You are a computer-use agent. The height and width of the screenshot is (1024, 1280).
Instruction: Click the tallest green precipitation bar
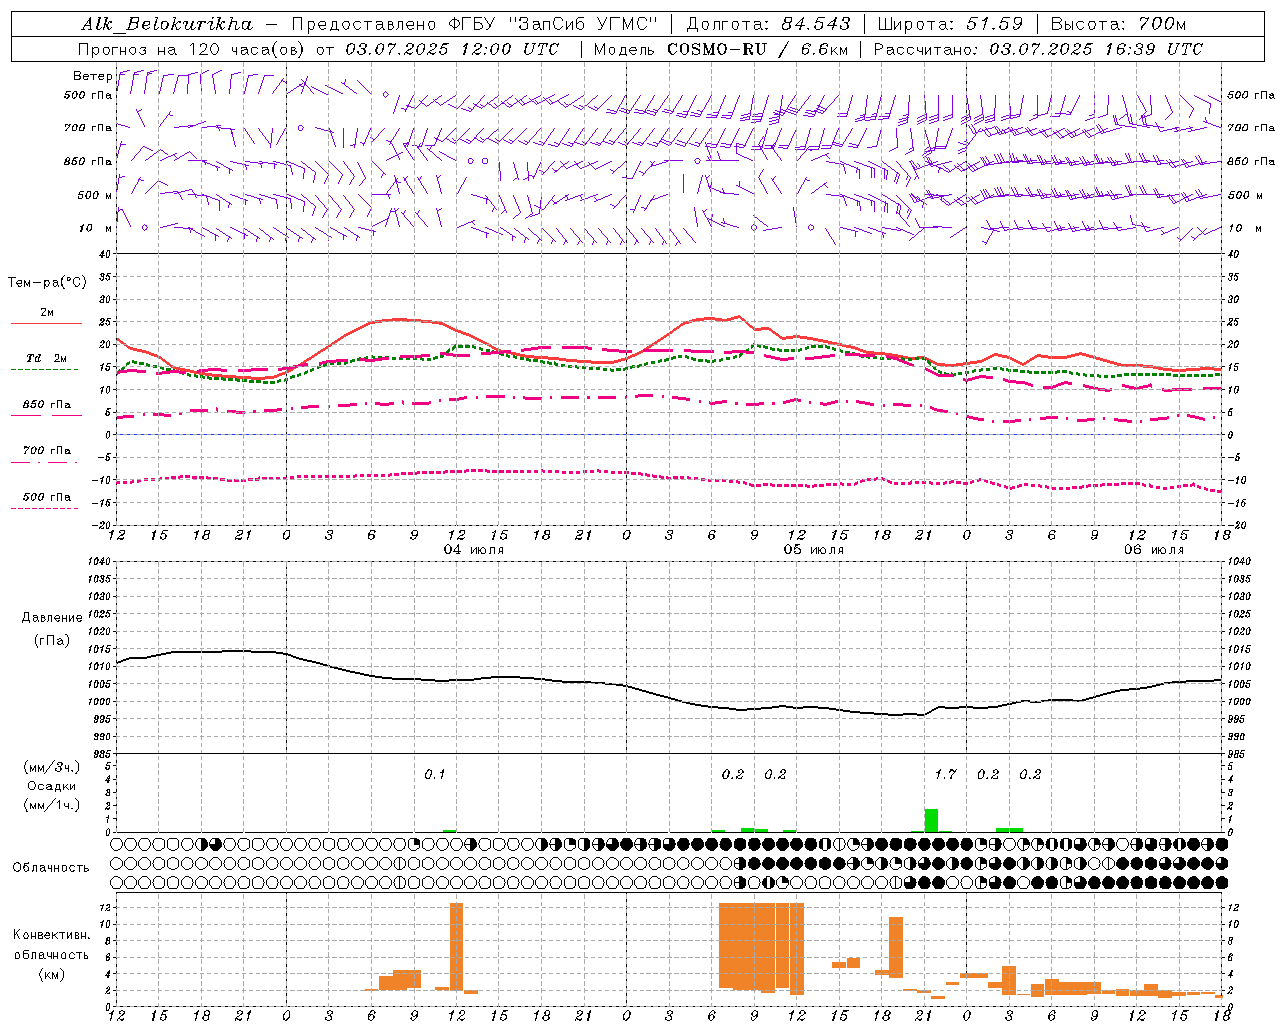click(931, 820)
